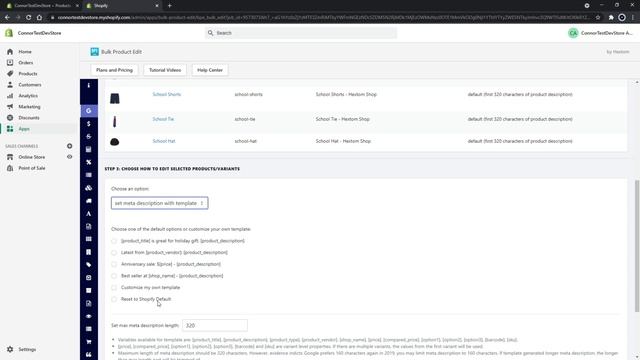Select 'Latest from [product_vendor]' template option

pos(114,253)
